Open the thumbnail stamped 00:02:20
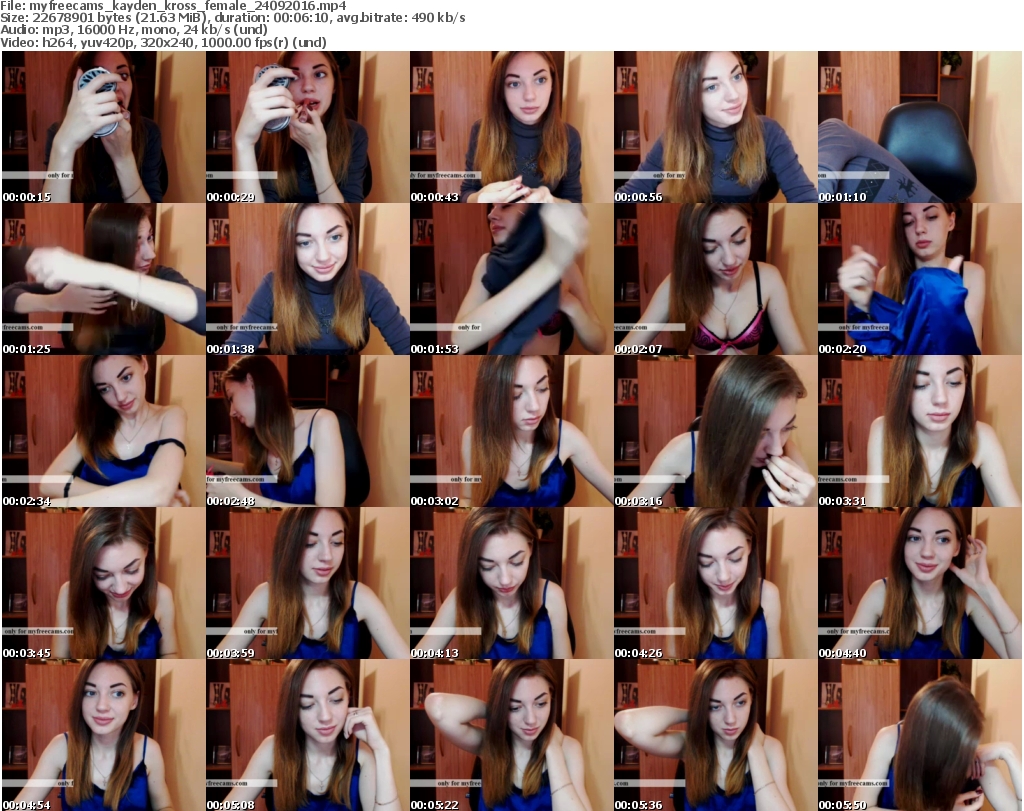 coord(920,279)
